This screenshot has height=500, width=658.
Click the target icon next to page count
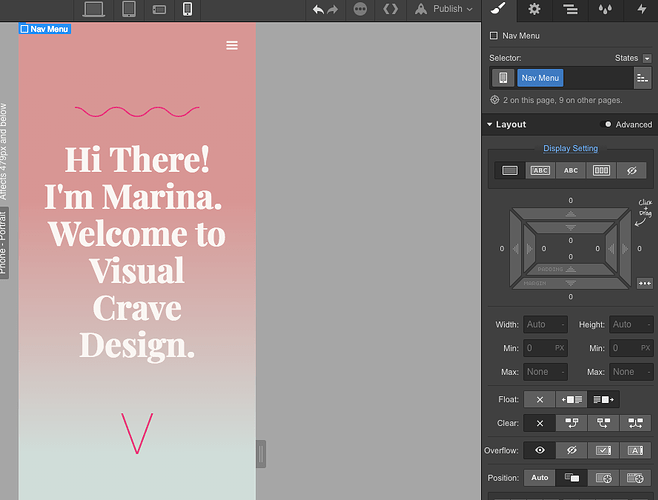pyautogui.click(x=495, y=100)
